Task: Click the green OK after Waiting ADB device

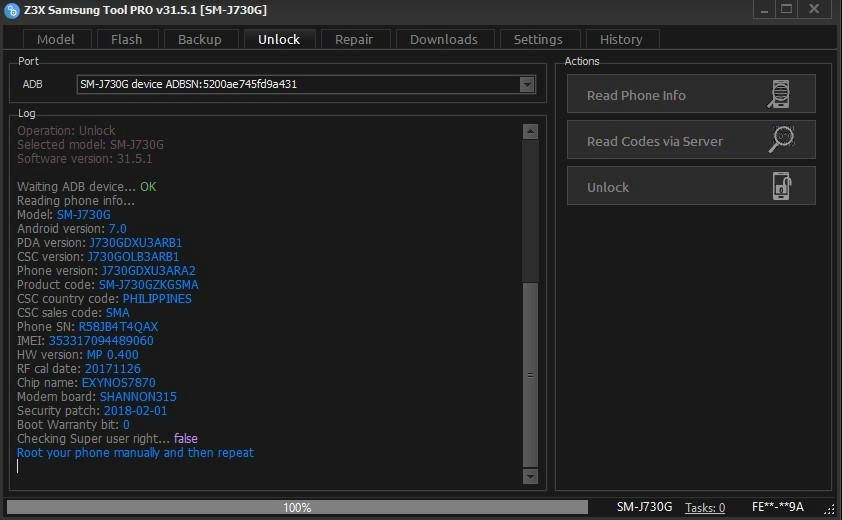Action: pos(148,186)
